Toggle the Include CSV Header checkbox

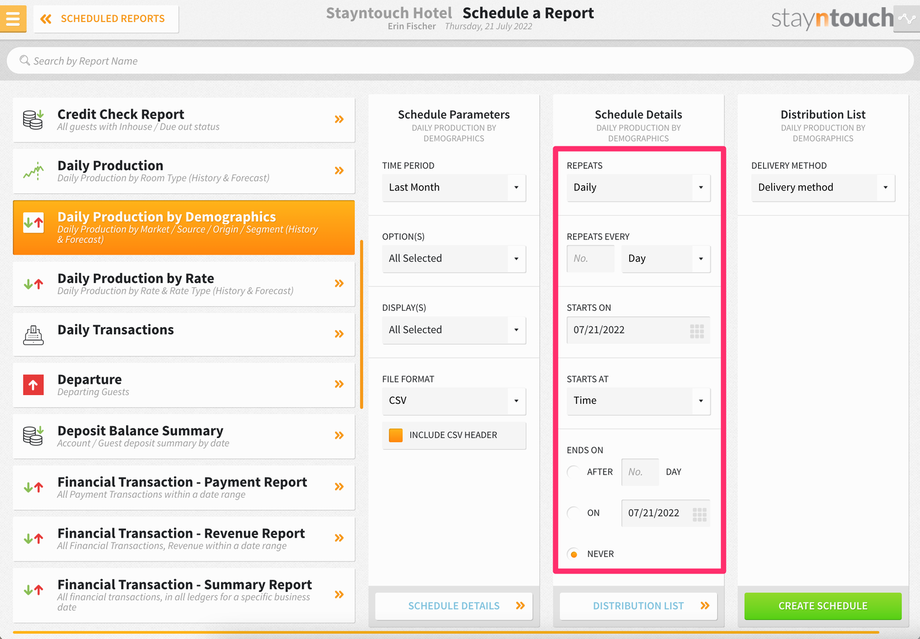396,435
